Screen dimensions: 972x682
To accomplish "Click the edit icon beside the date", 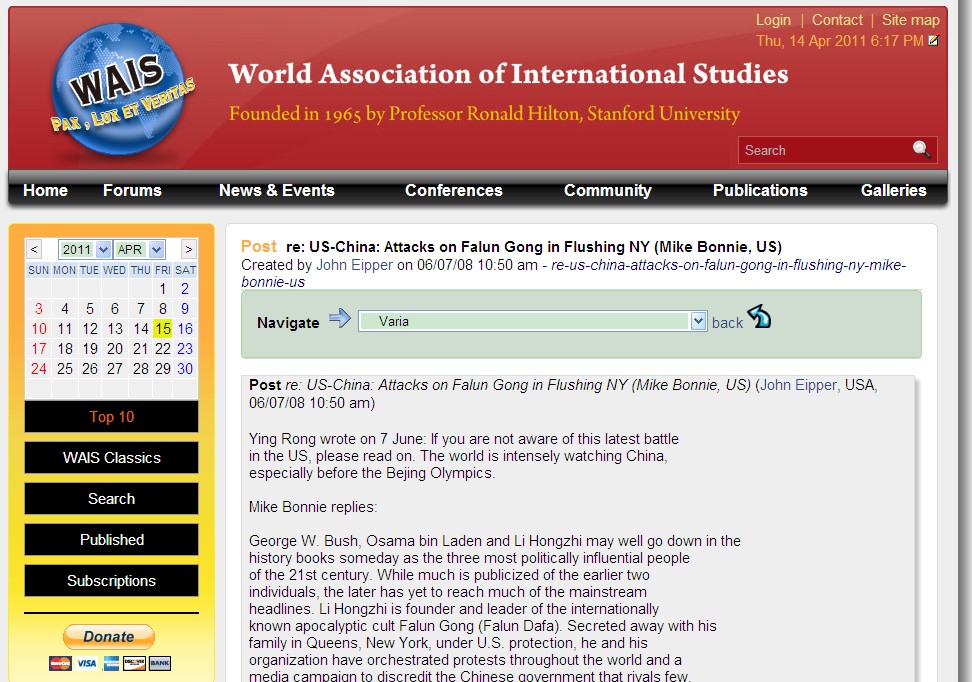I will pos(933,41).
